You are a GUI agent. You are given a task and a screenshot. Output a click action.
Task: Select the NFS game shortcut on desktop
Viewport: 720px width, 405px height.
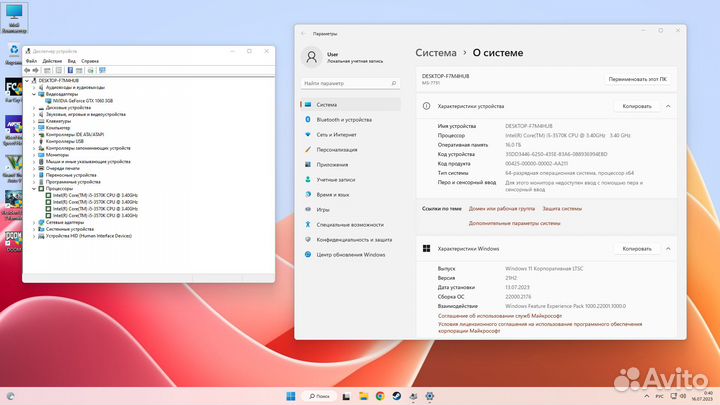tap(13, 130)
